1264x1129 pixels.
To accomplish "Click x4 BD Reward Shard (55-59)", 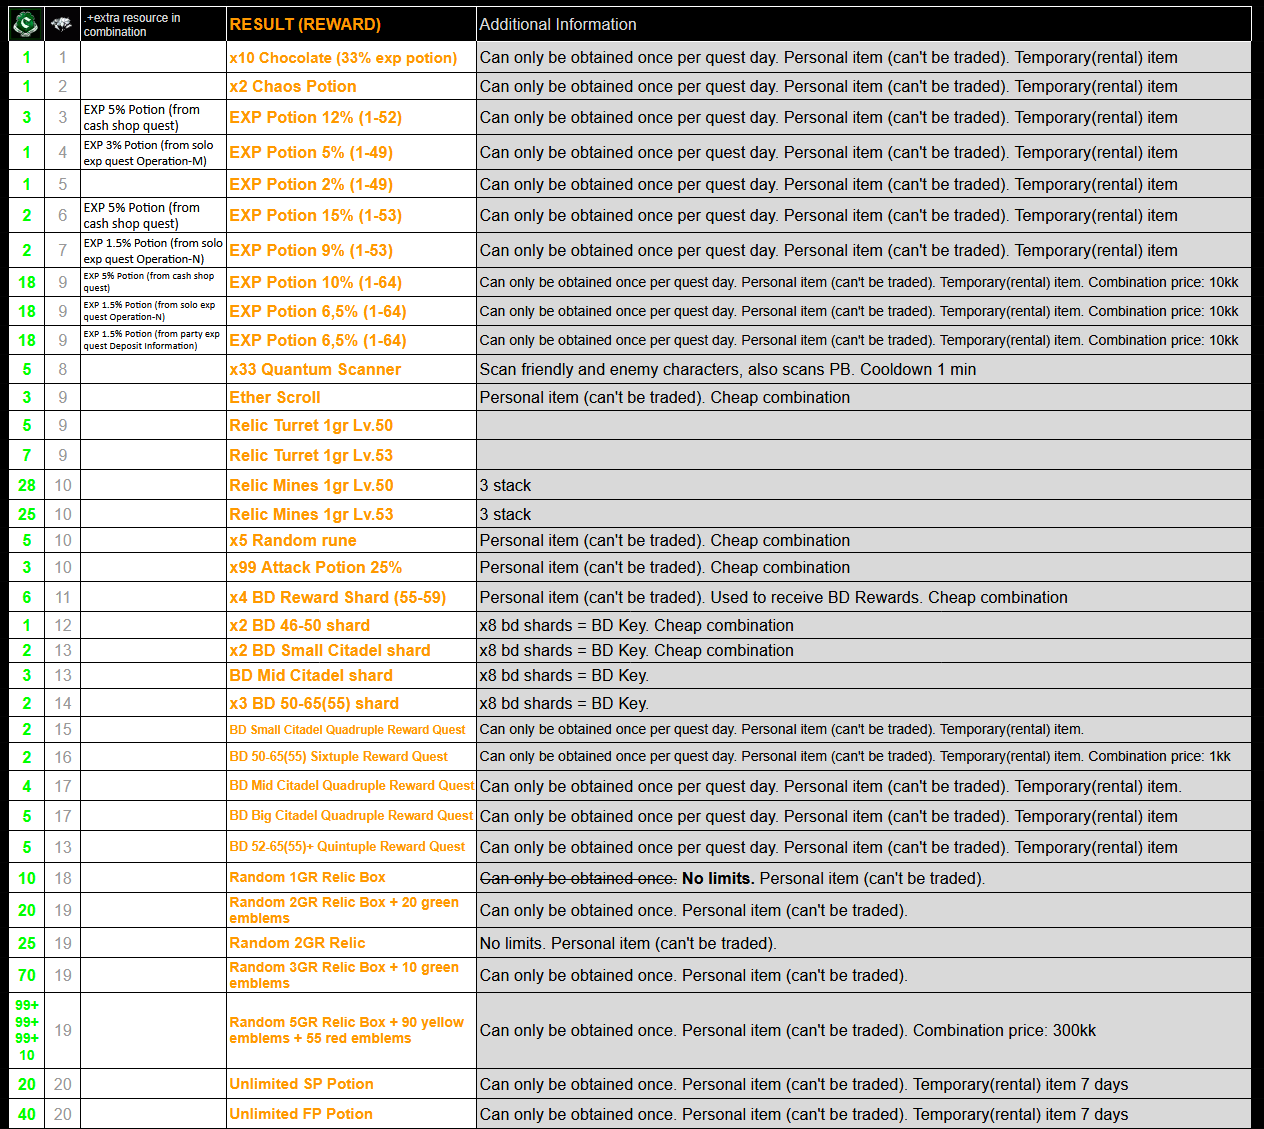I will (x=337, y=597).
